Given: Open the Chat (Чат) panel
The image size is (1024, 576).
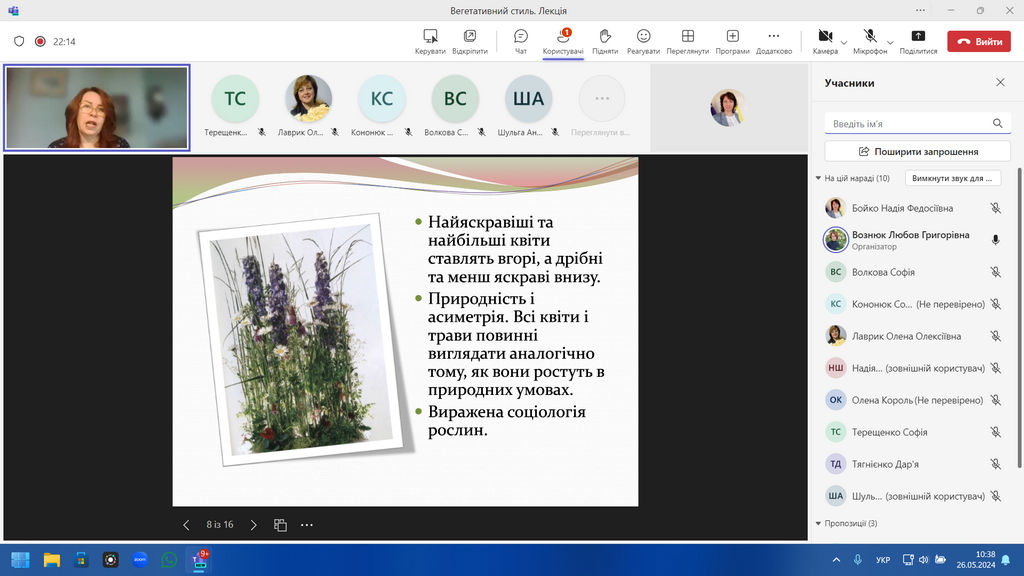Looking at the screenshot, I should pos(520,37).
